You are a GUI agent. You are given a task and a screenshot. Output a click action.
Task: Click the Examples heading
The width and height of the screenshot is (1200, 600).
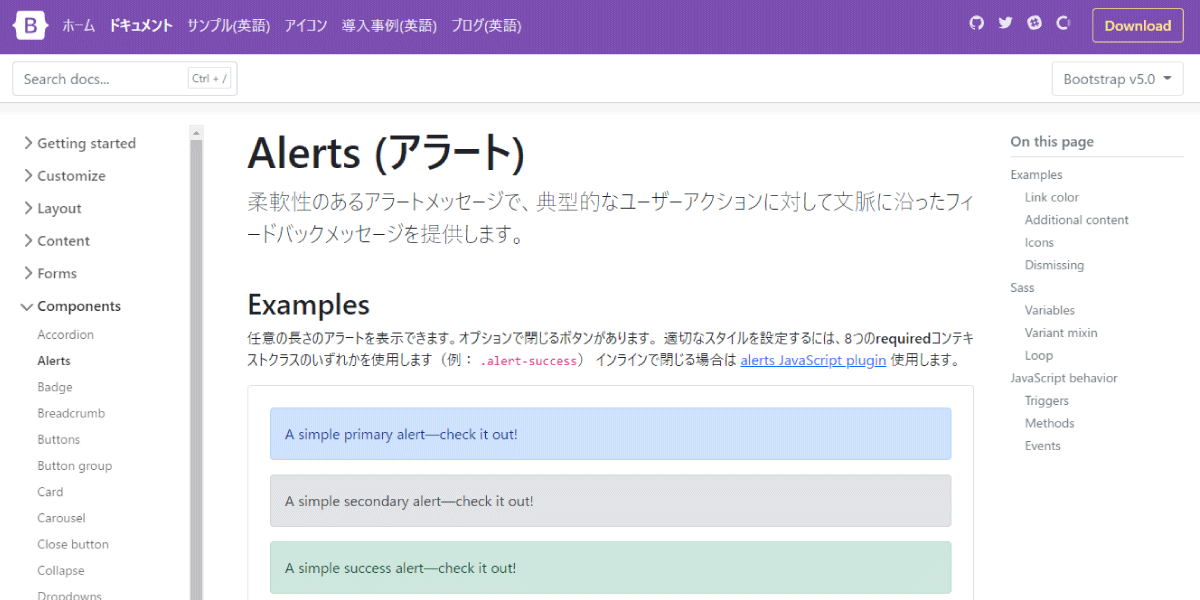(308, 304)
